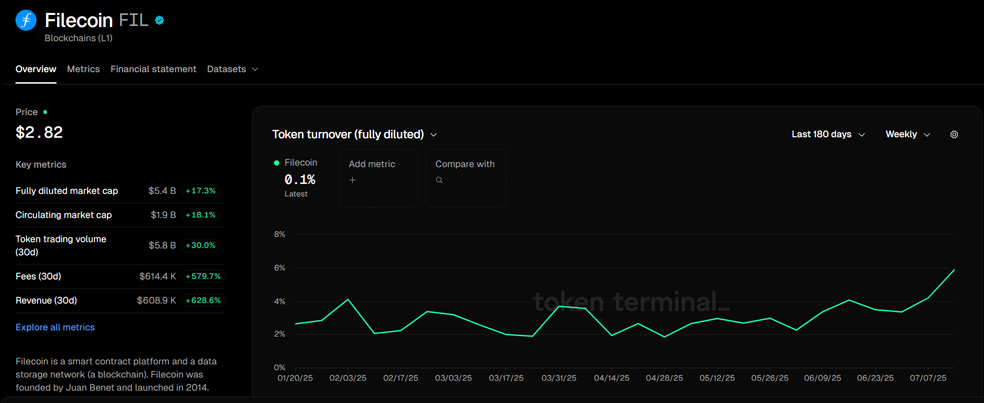Click the Blockchains (L1) category label
This screenshot has width=984, height=403.
click(78, 38)
